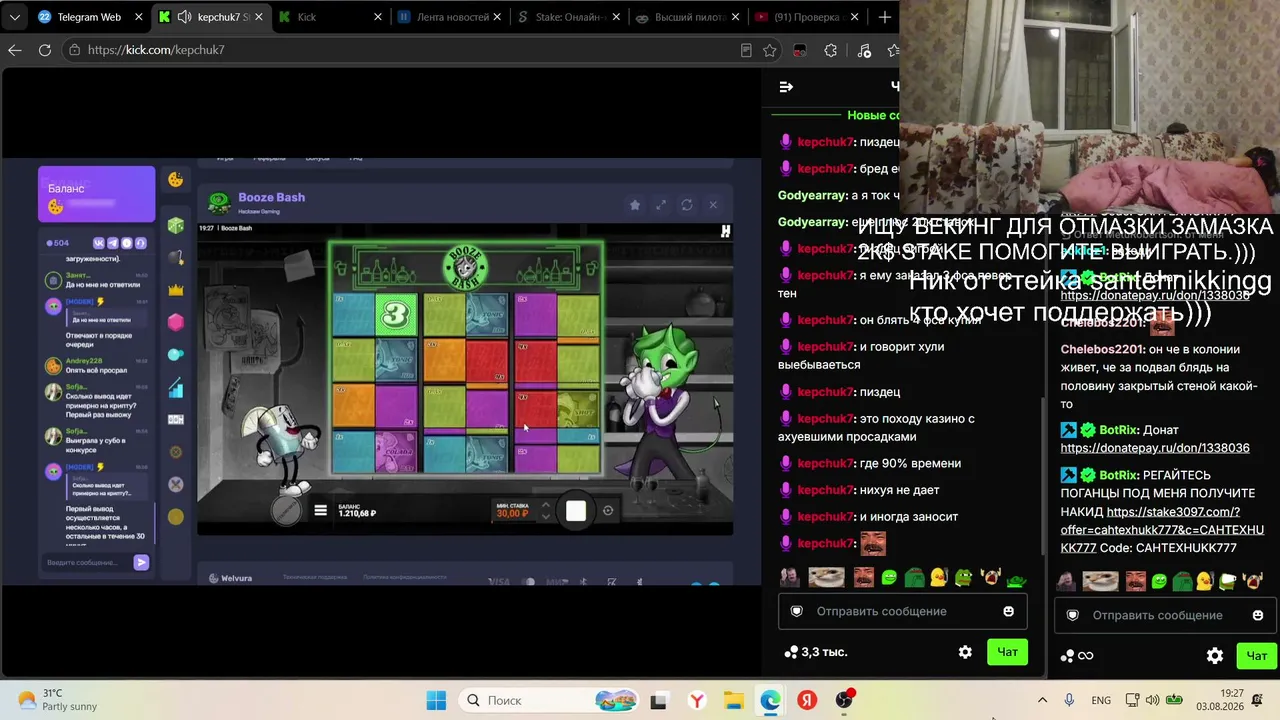Screen dimensions: 1280x720
Task: Open the emoji picker in right Kick chat
Action: pos(1258,615)
